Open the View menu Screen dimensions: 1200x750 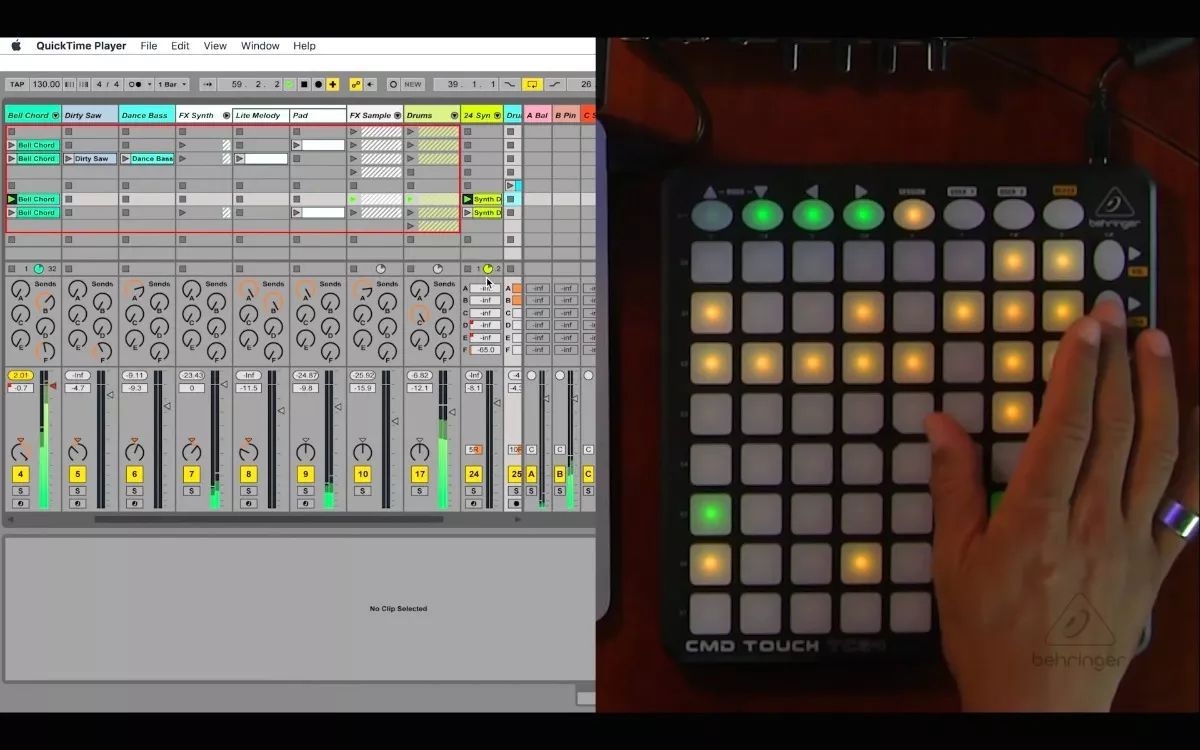coord(214,45)
